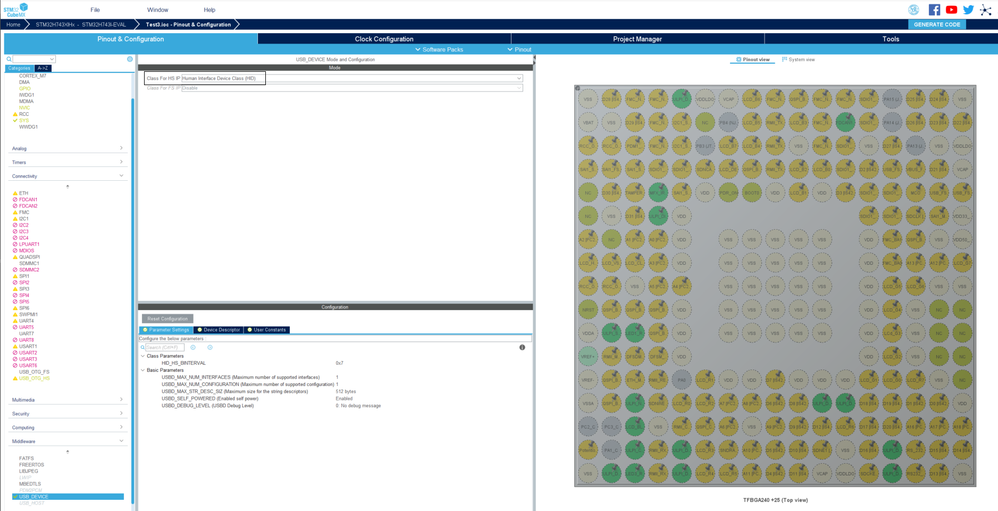The image size is (998, 511).
Task: Select USB_OTG_FS in Connectivity list
Action: (34, 372)
